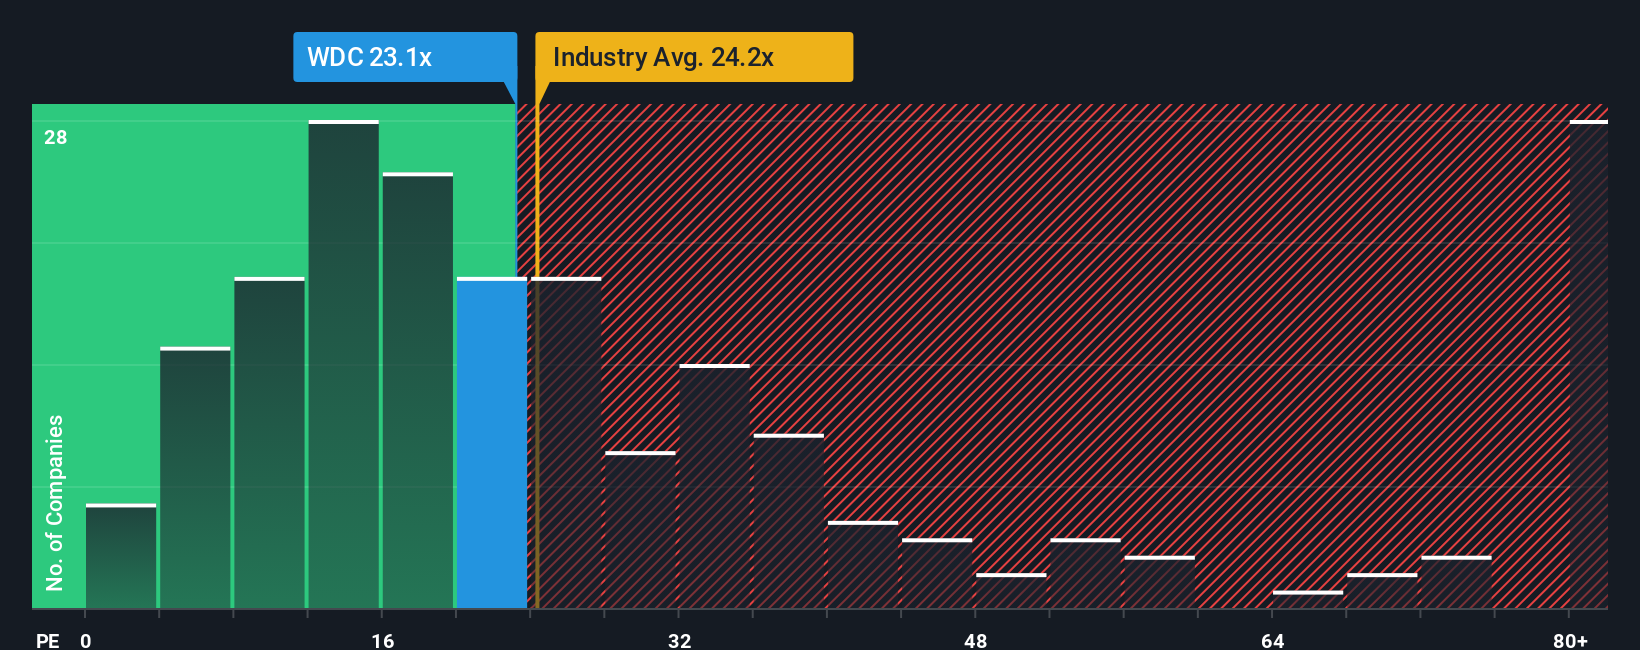Select the blue highlighted WDC histogram bar
The width and height of the screenshot is (1640, 650).
tap(492, 443)
